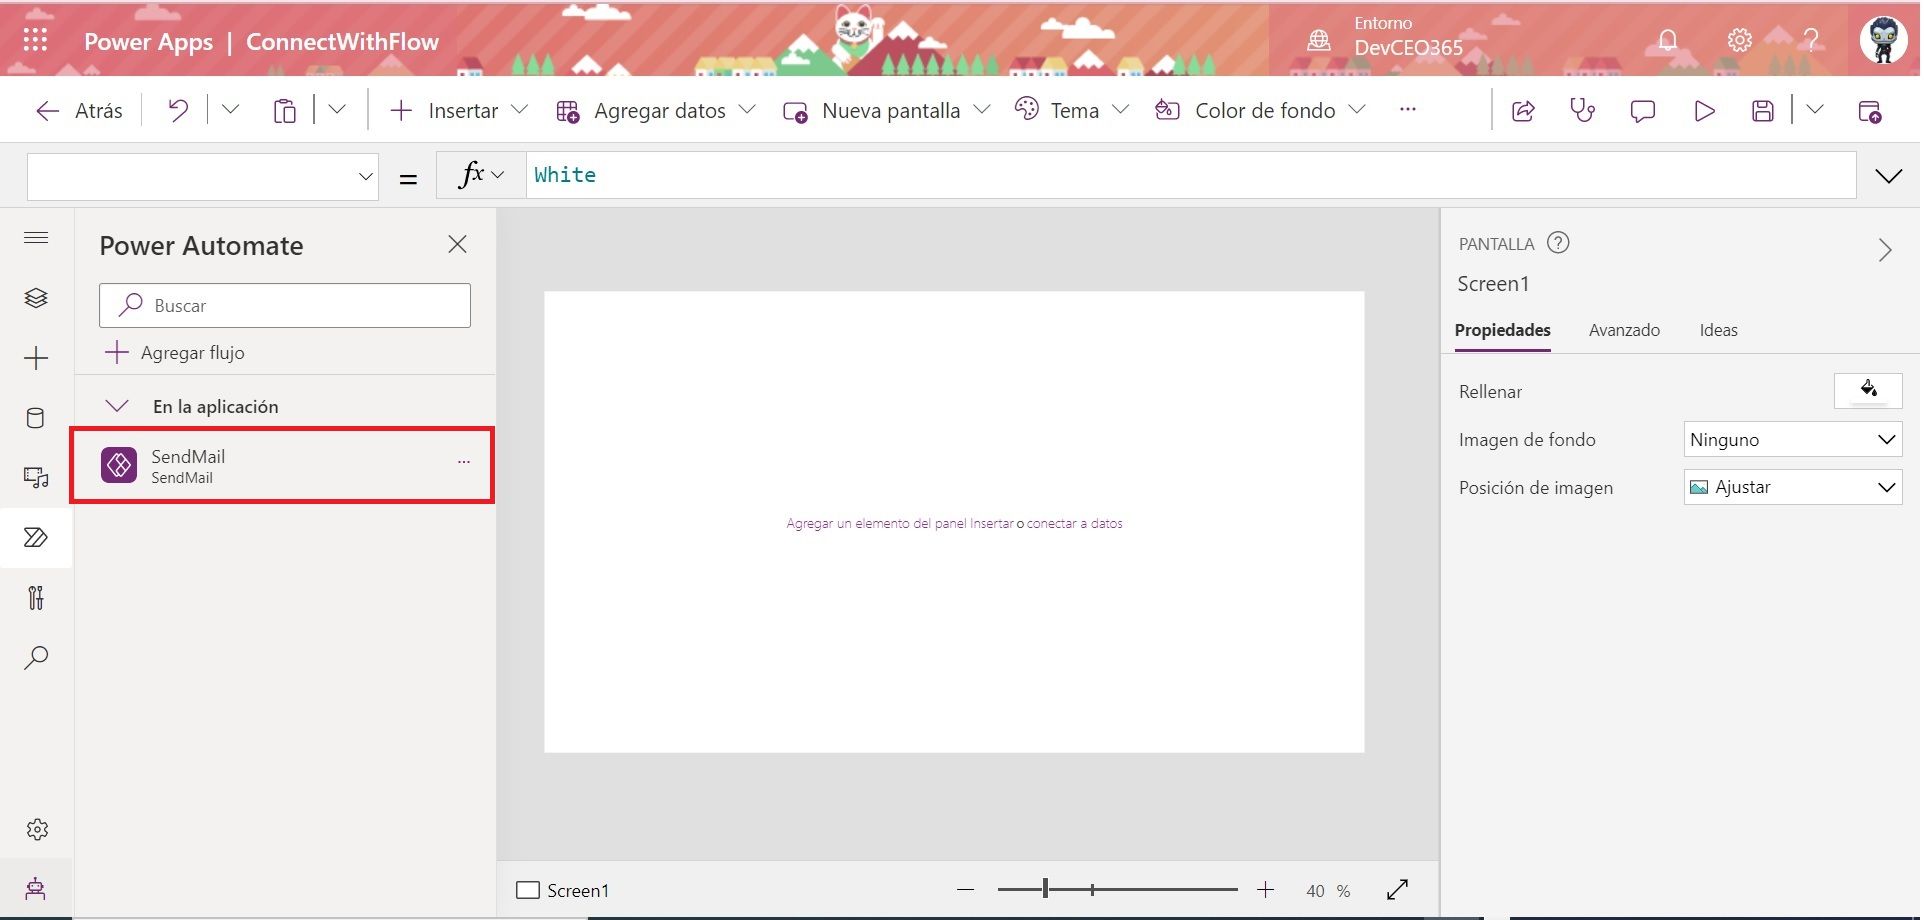Close the Power Automate panel
Image resolution: width=1924 pixels, height=920 pixels.
[458, 244]
